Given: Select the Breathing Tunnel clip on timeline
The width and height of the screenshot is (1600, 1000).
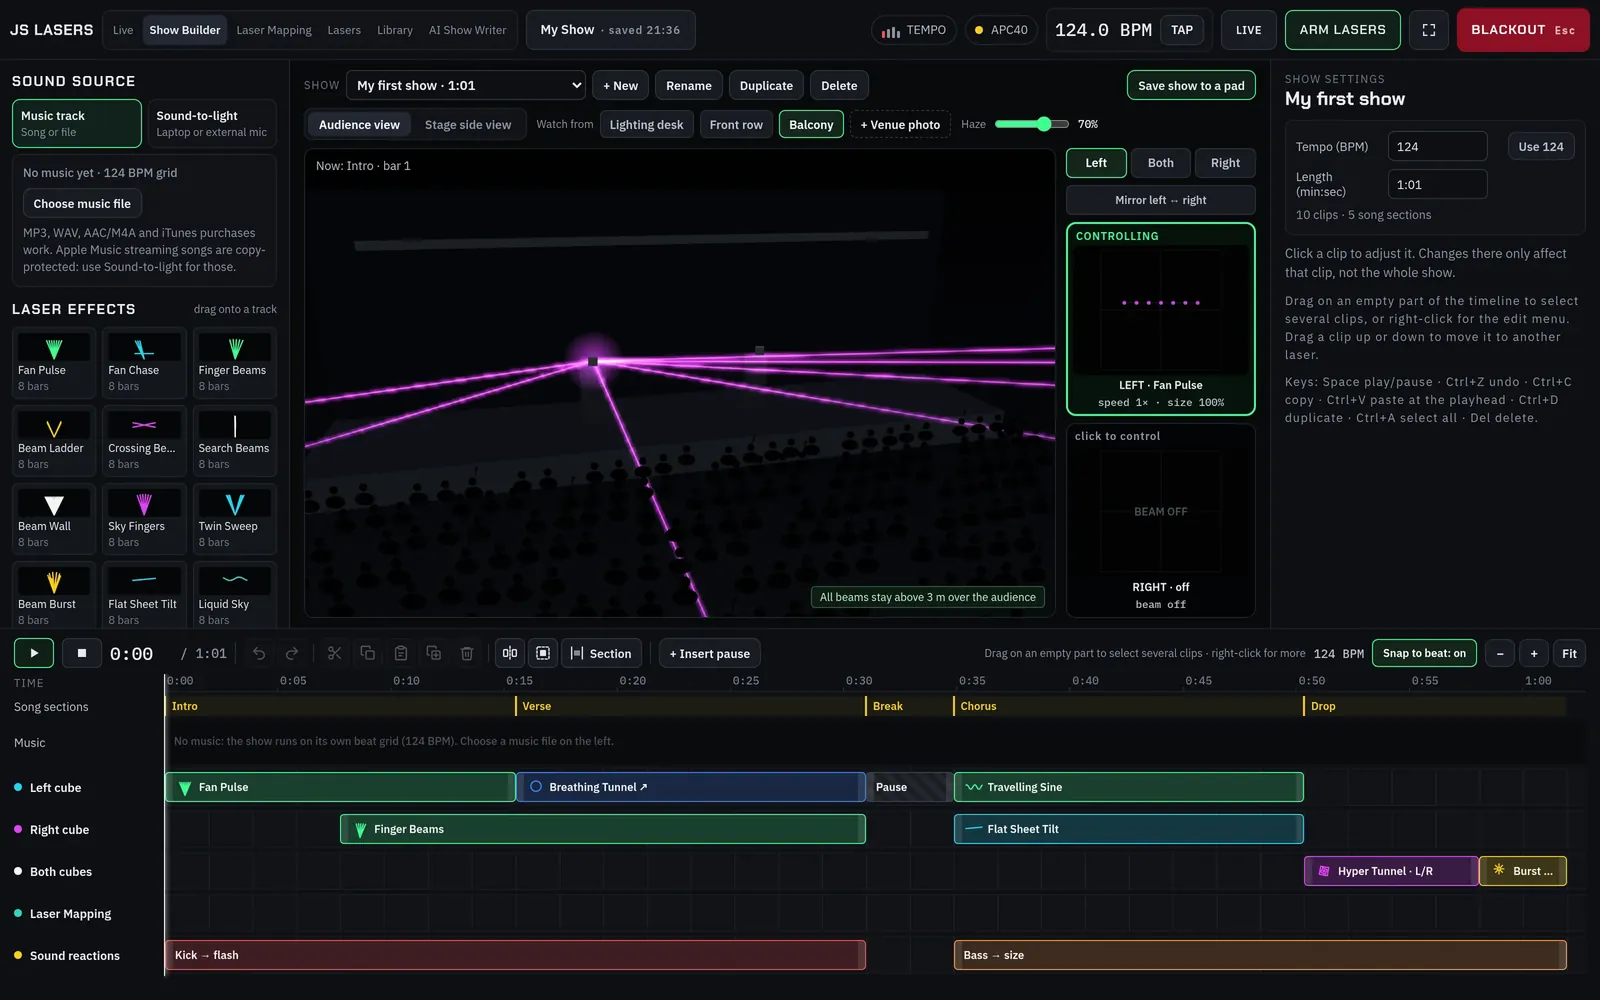Looking at the screenshot, I should tap(691, 787).
